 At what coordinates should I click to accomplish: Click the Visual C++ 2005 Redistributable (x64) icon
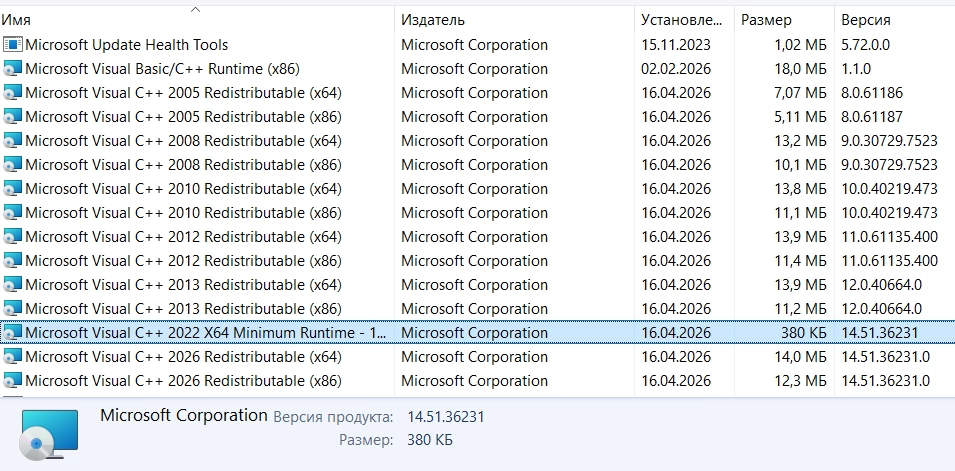(x=13, y=93)
